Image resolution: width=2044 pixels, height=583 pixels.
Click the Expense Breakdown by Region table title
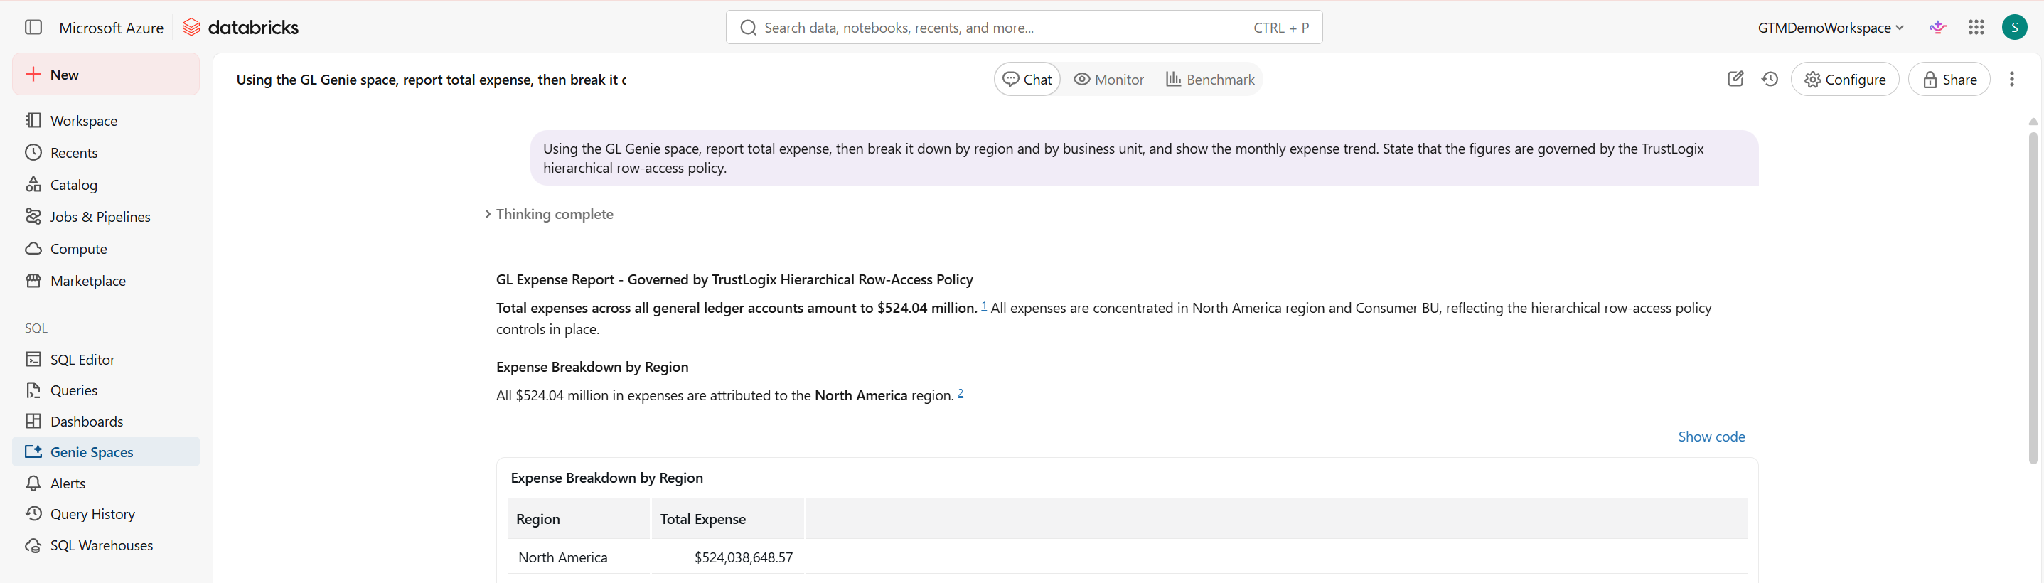pos(607,478)
